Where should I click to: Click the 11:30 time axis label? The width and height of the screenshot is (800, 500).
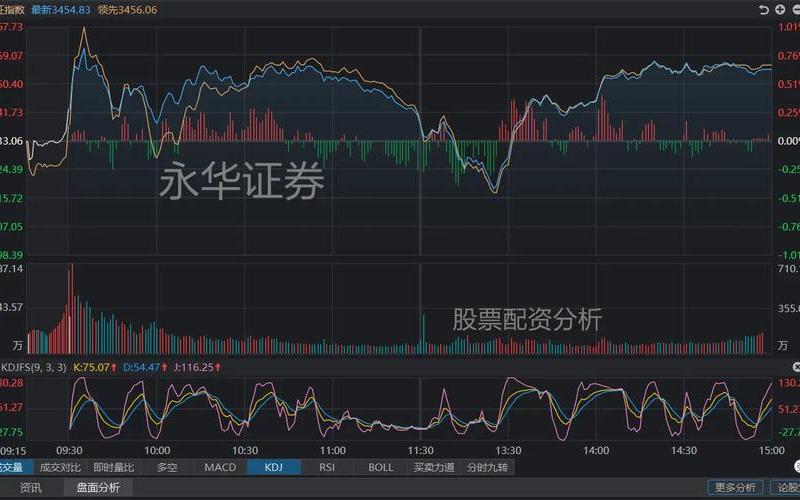pos(420,451)
